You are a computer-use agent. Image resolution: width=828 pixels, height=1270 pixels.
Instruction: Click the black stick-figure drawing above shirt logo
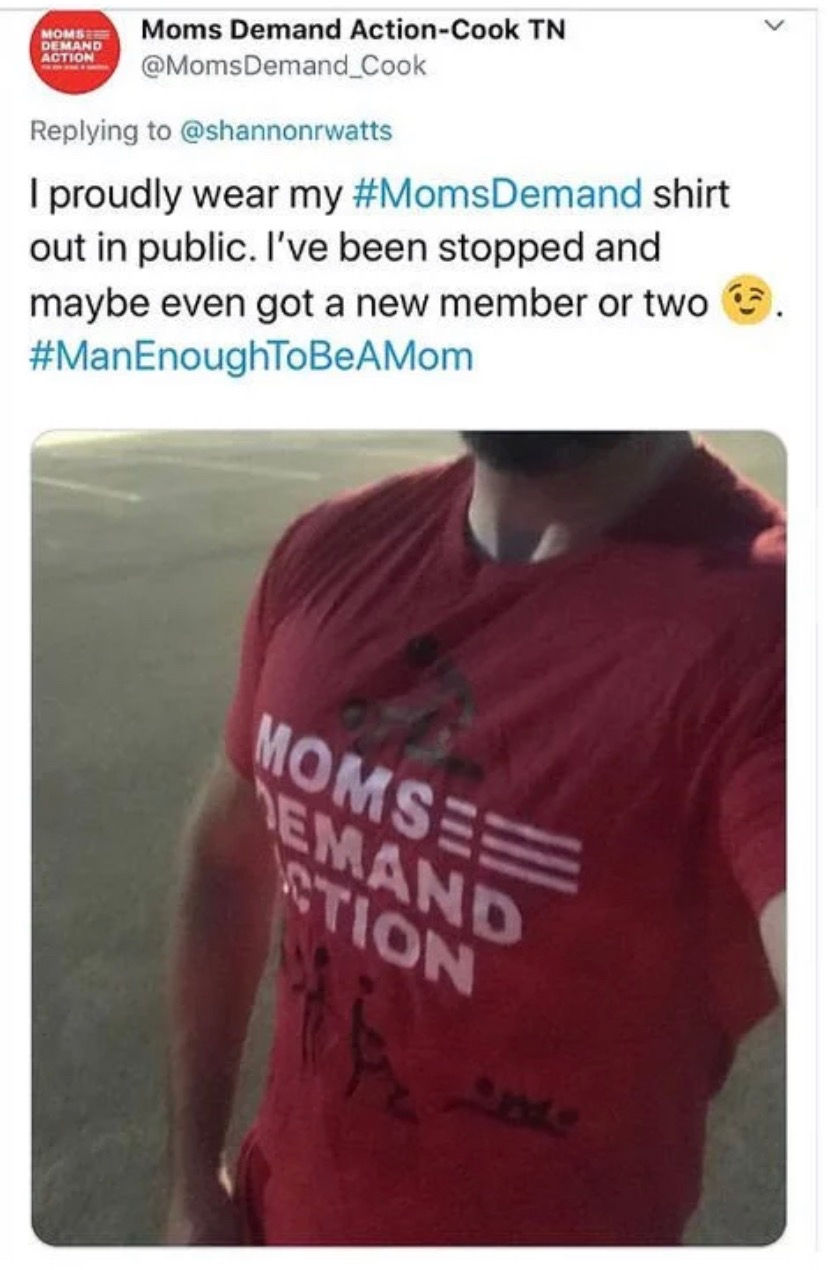(415, 706)
